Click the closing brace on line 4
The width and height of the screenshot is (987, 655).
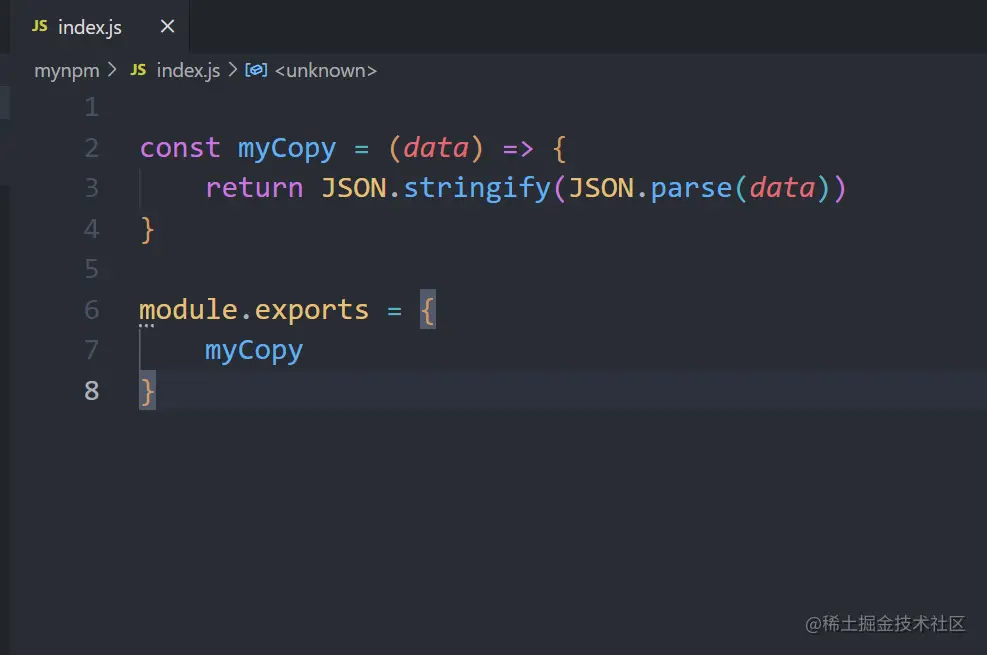[147, 230]
